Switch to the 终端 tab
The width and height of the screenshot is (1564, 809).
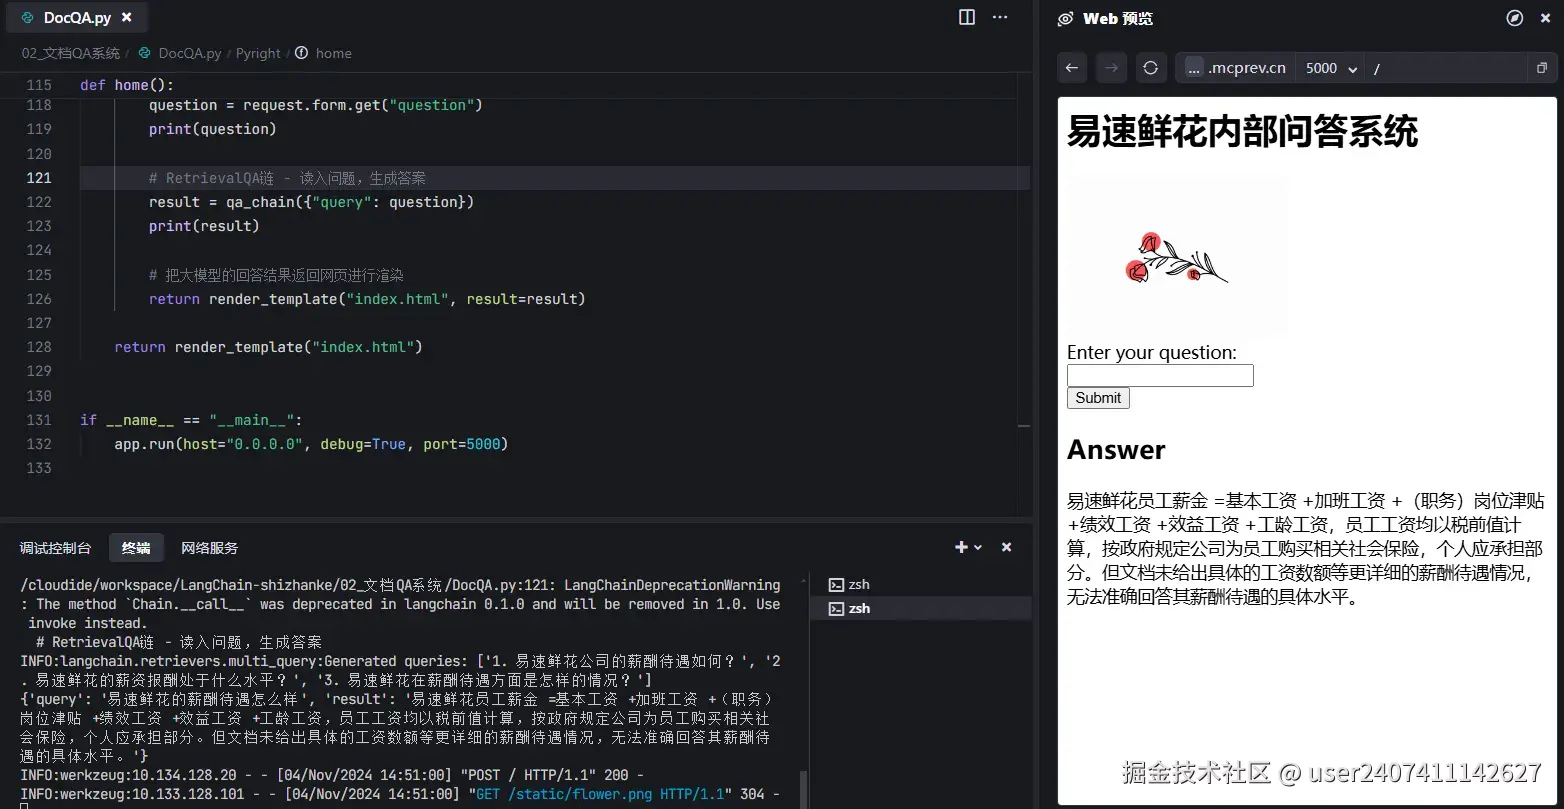[136, 548]
